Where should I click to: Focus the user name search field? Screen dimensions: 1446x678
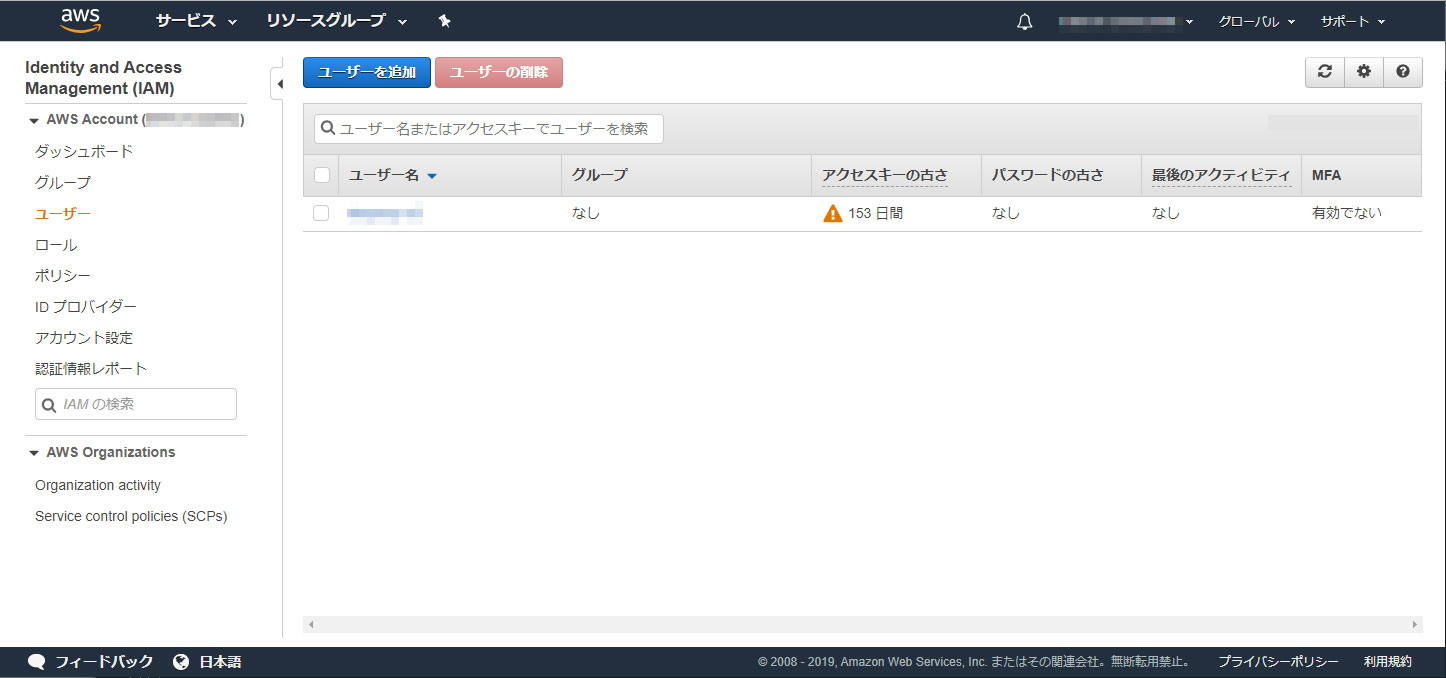489,129
